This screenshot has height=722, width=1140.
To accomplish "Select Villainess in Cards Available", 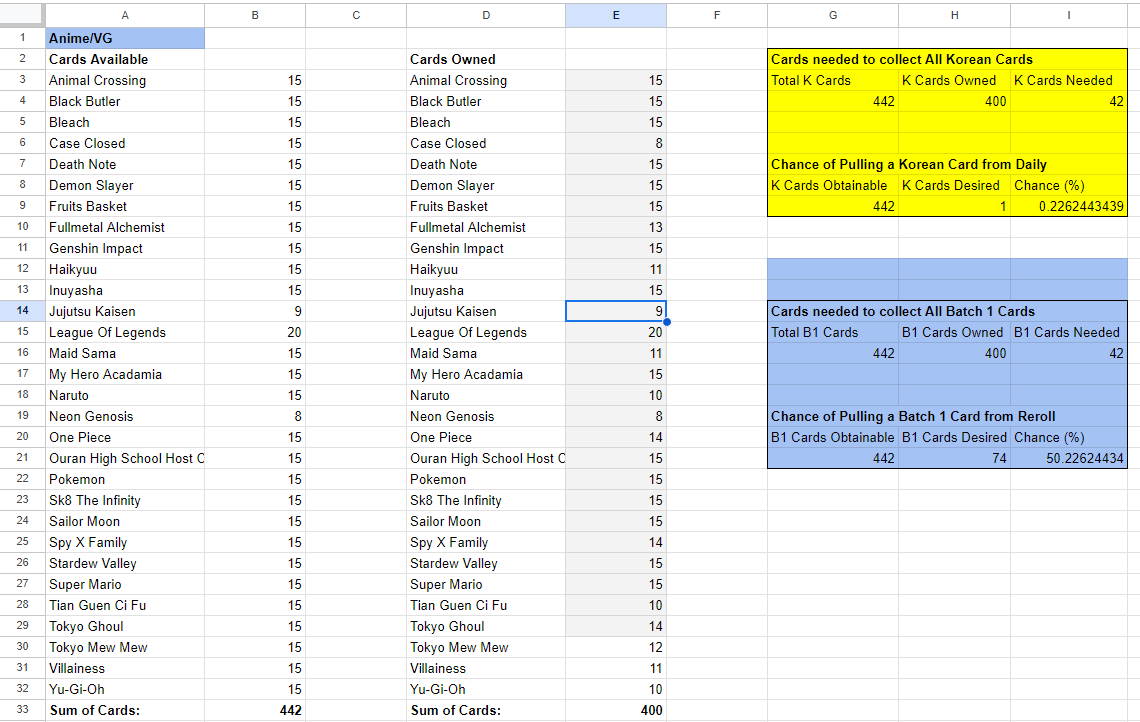I will (x=124, y=669).
